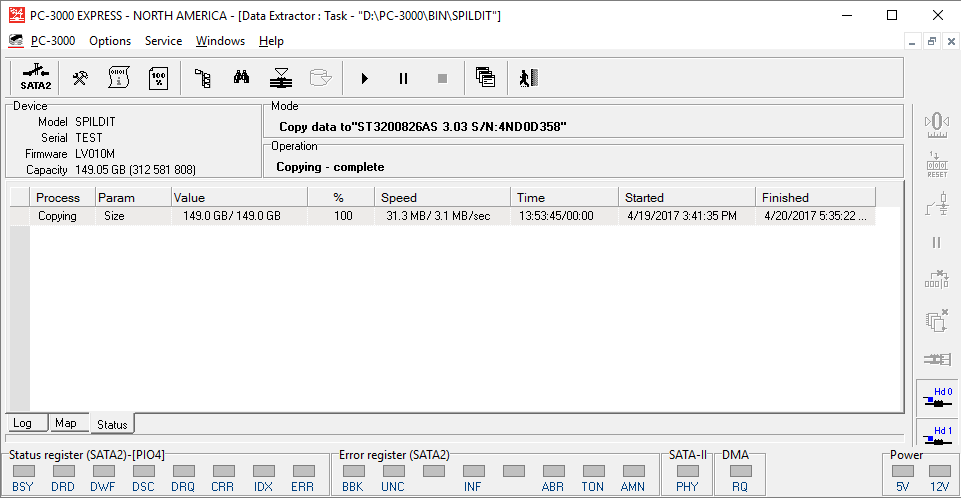This screenshot has height=498, width=961.
Task: Click the cascading windows toolbar icon
Action: click(x=485, y=78)
